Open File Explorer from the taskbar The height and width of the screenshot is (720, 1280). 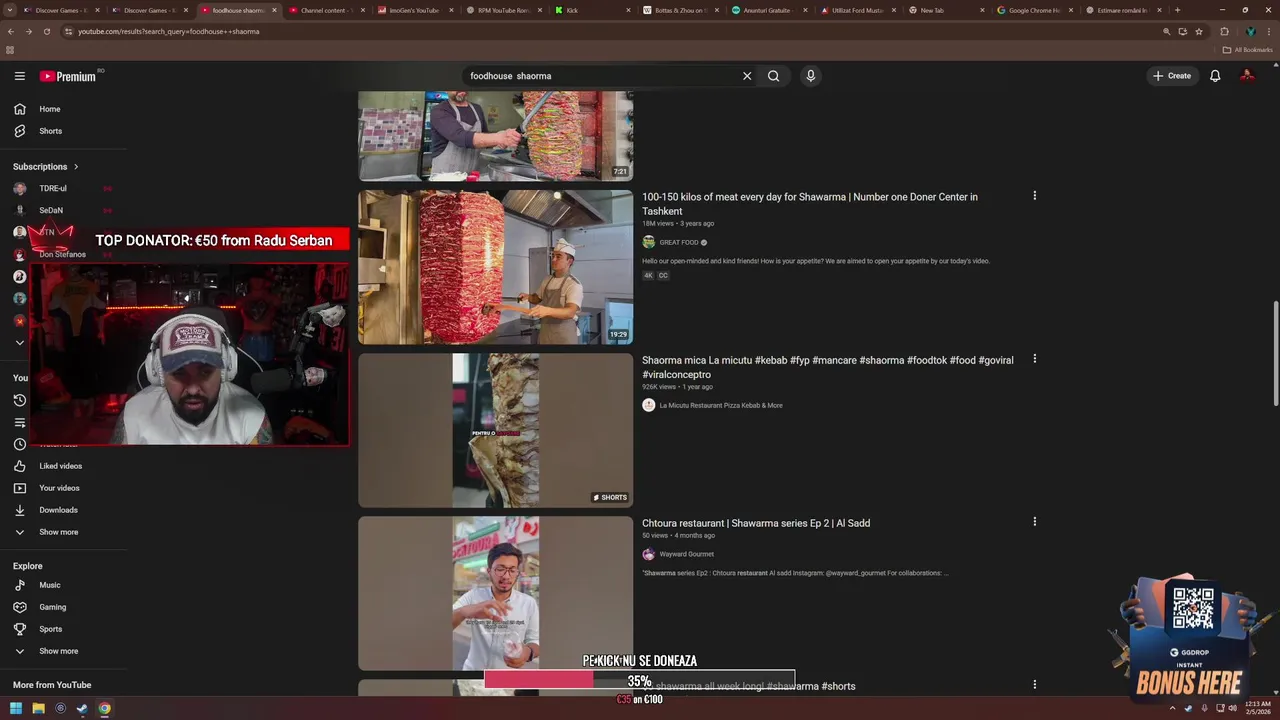[x=38, y=709]
